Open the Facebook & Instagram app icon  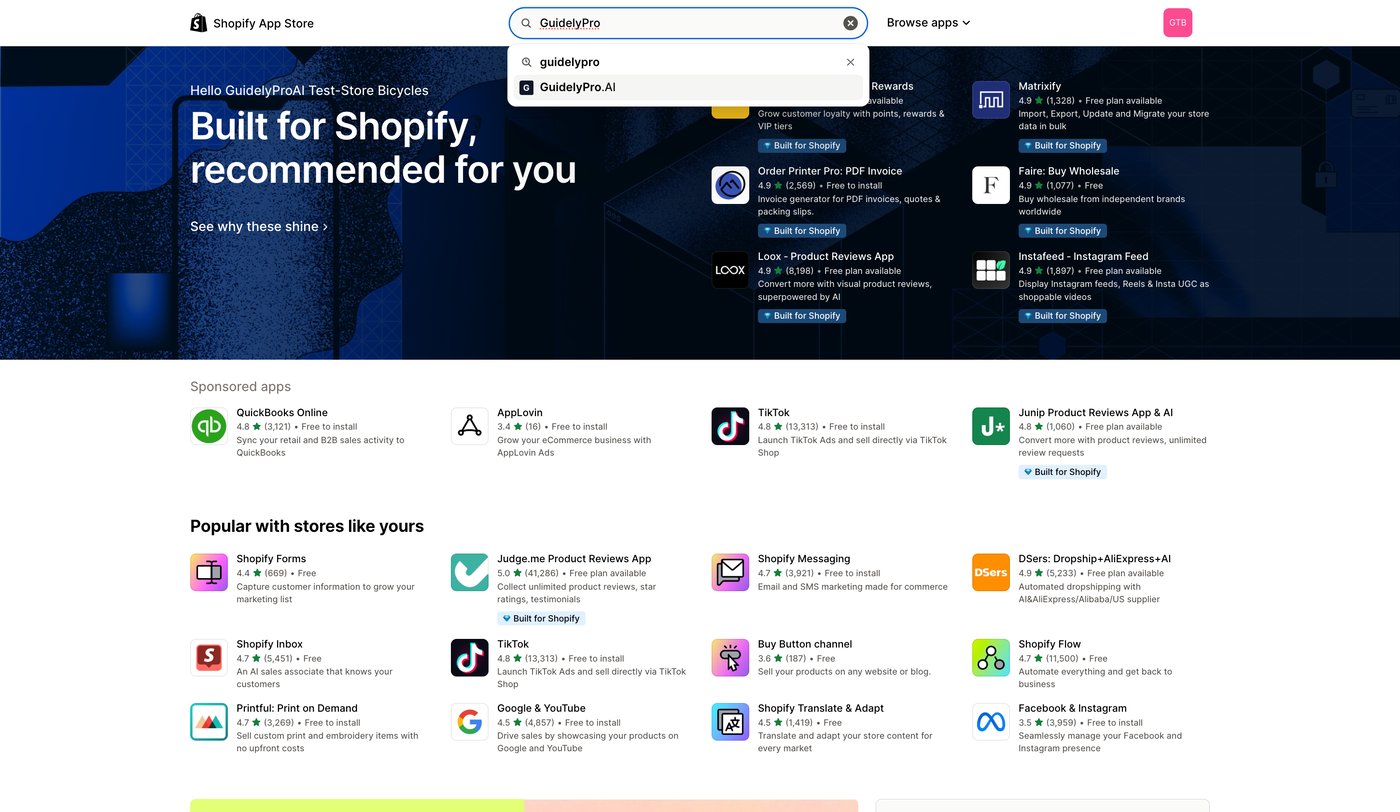click(991, 722)
